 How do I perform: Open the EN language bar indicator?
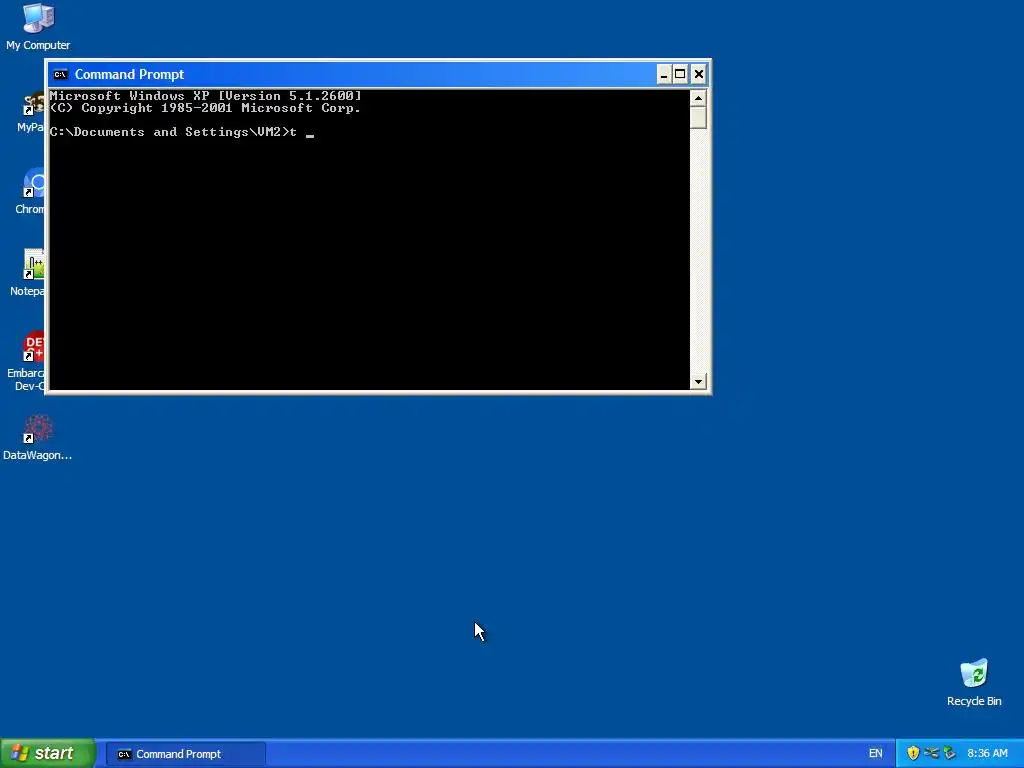tap(875, 754)
